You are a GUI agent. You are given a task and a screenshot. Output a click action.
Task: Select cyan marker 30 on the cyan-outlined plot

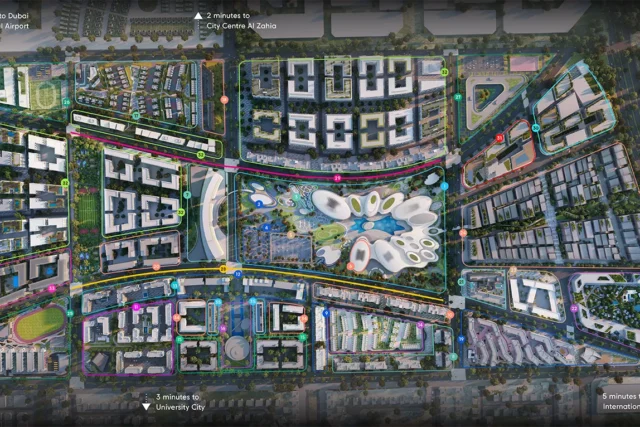click(x=536, y=128)
